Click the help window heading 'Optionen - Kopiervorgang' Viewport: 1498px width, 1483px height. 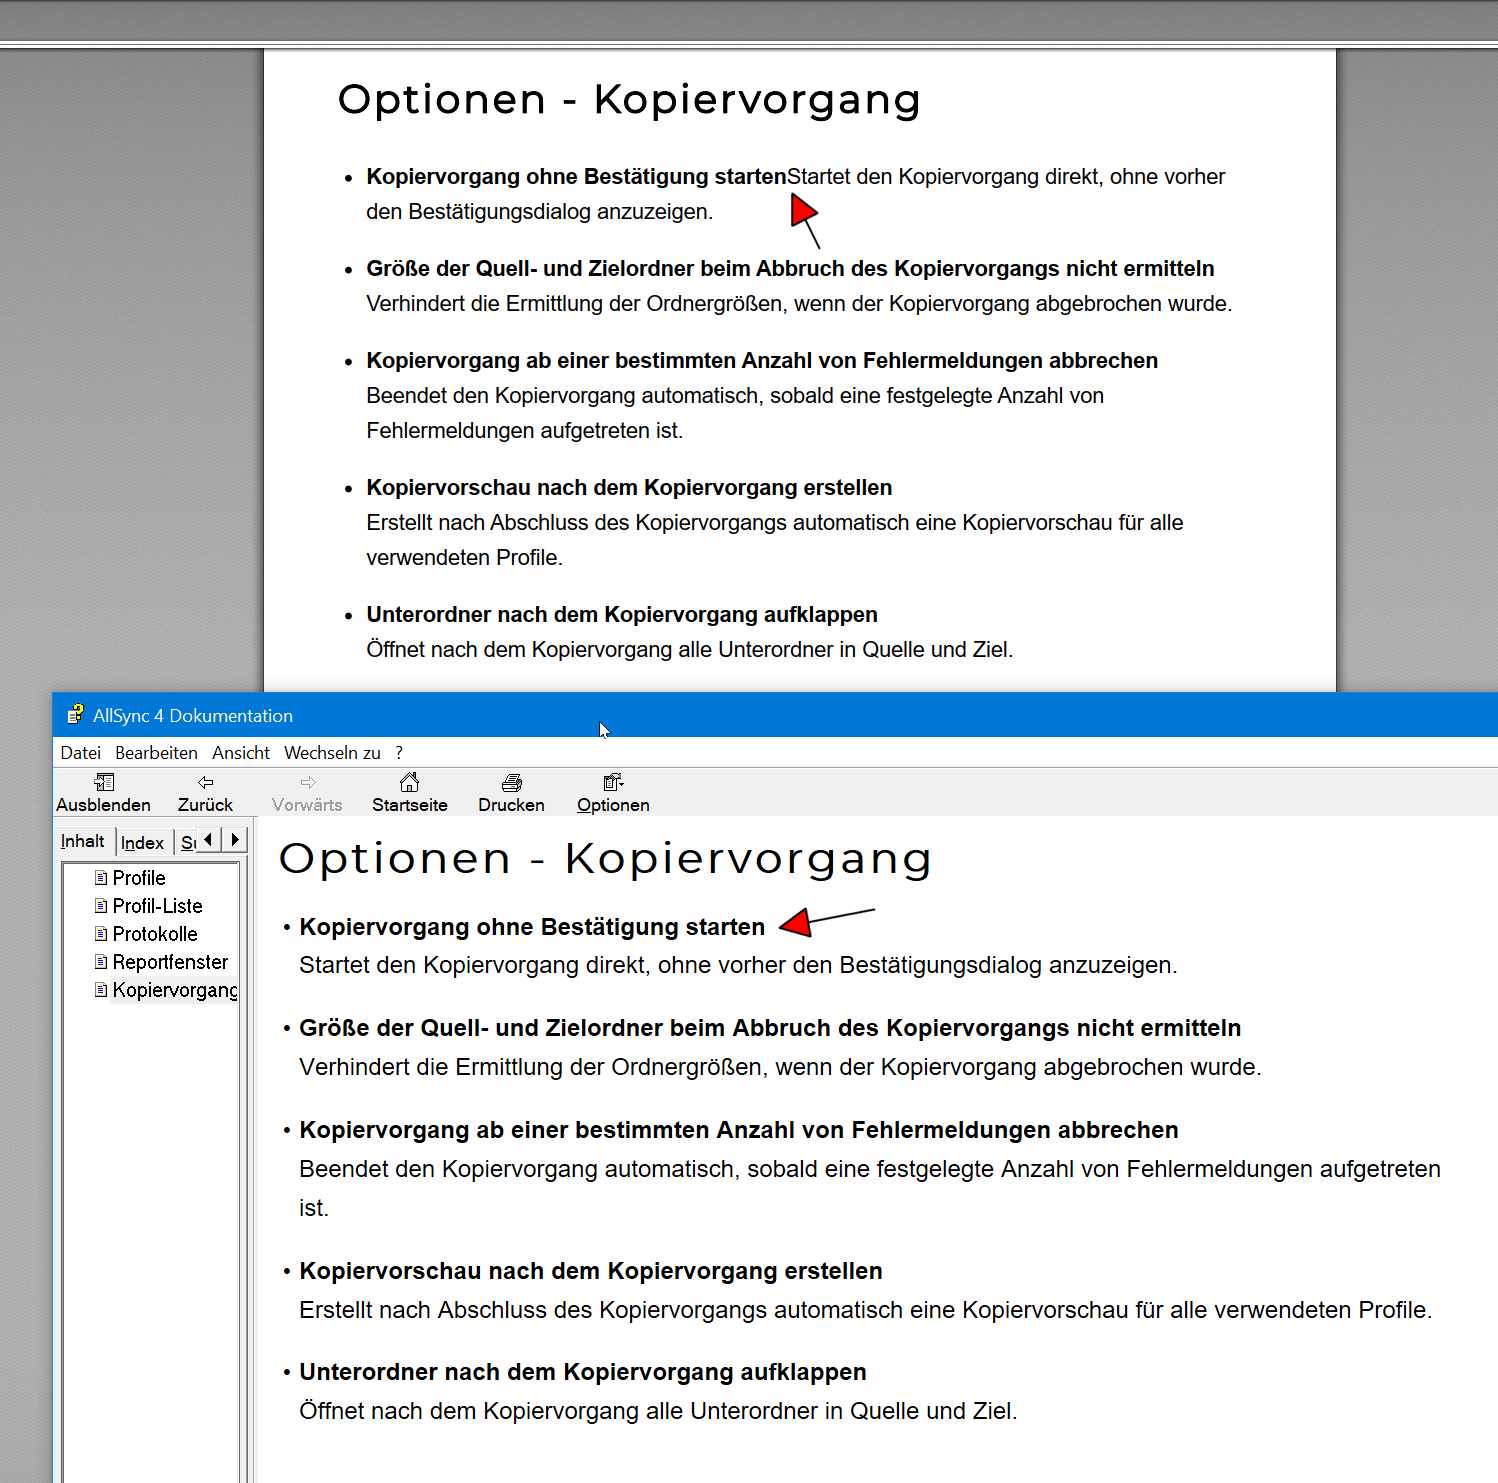tap(605, 859)
